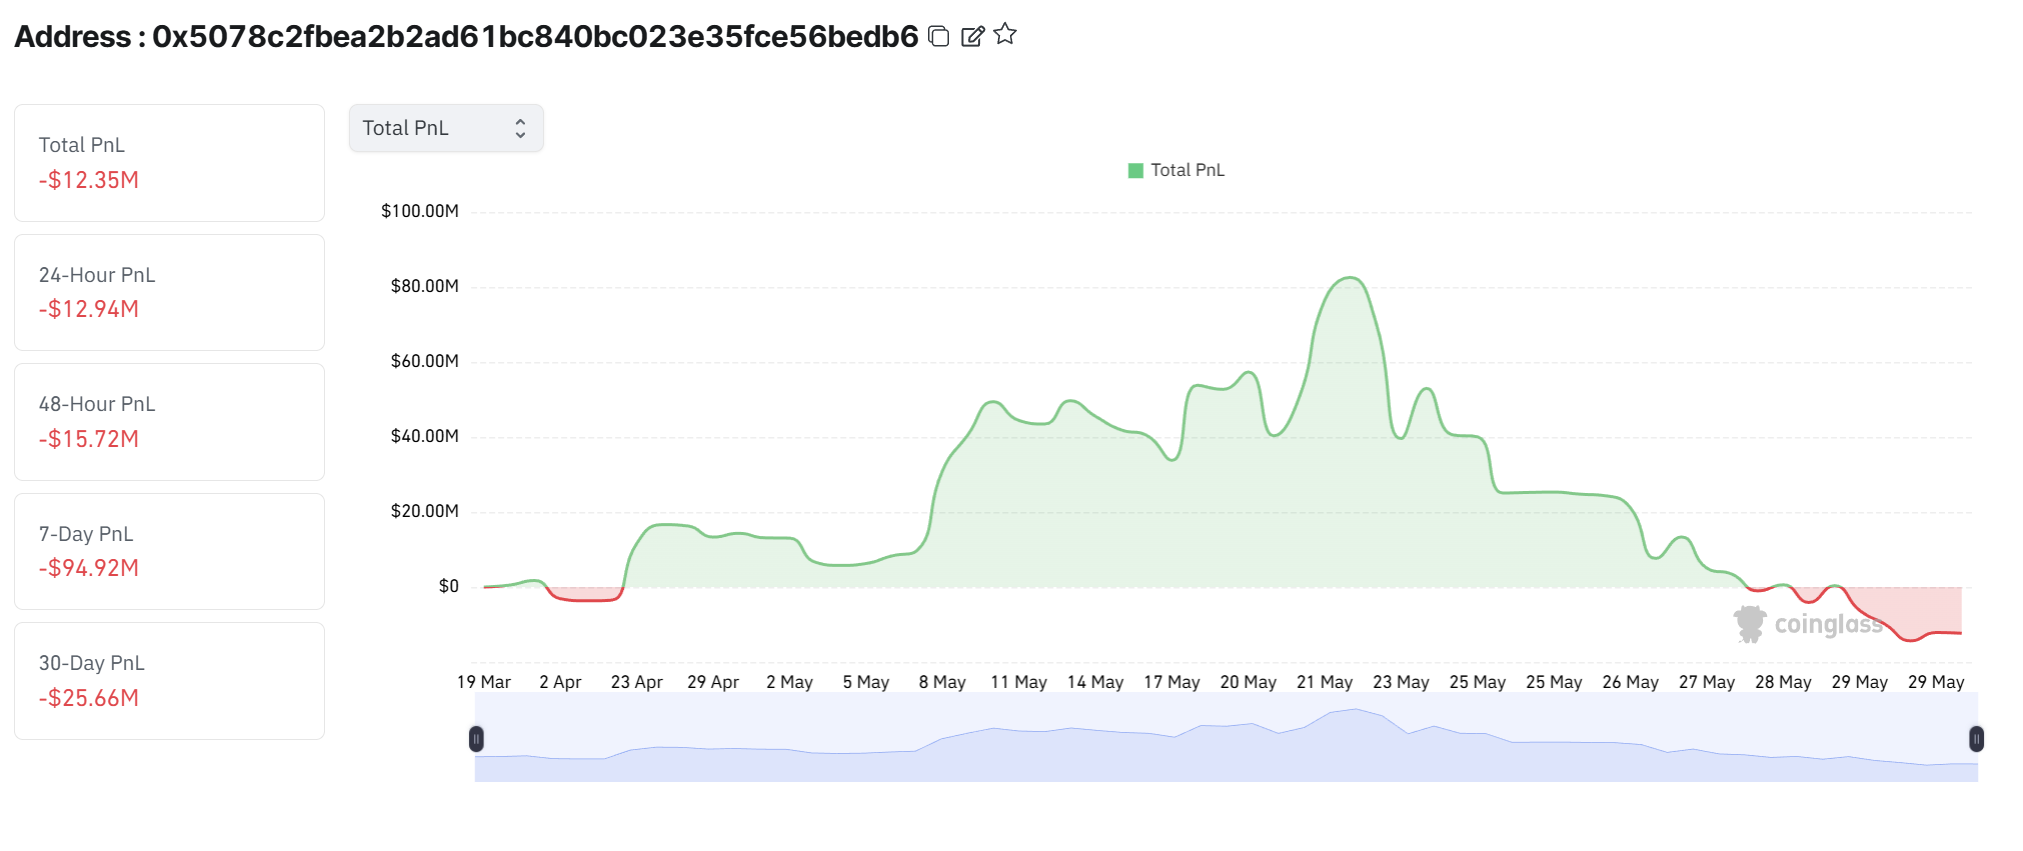Favorite this address with star icon
This screenshot has width=2023, height=851.
pyautogui.click(x=1005, y=34)
